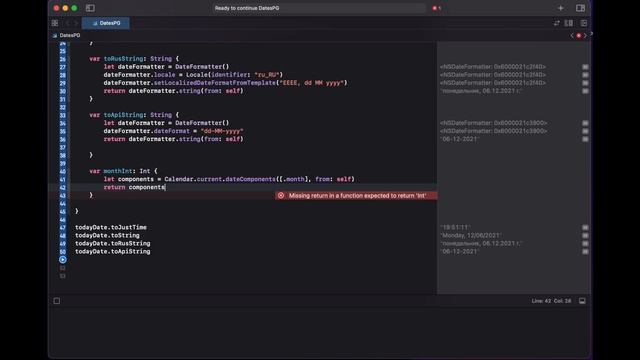Click the todayDate.toString line
This screenshot has width=640, height=360.
pos(107,236)
